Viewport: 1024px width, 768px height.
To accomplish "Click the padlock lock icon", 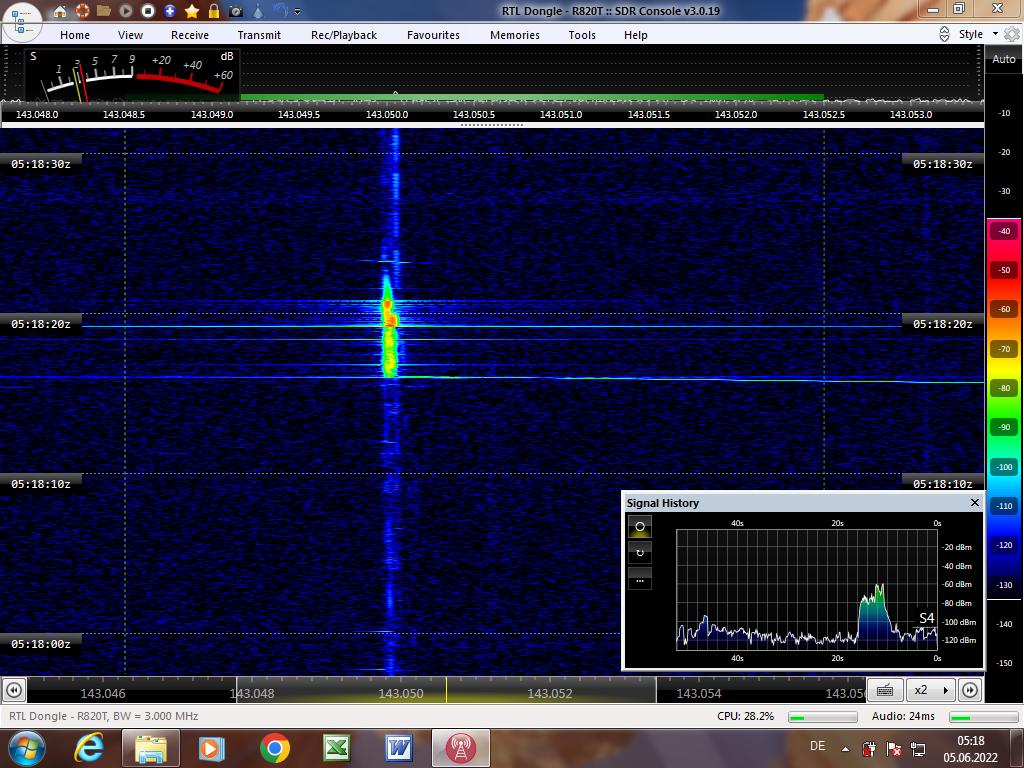I will [x=214, y=10].
